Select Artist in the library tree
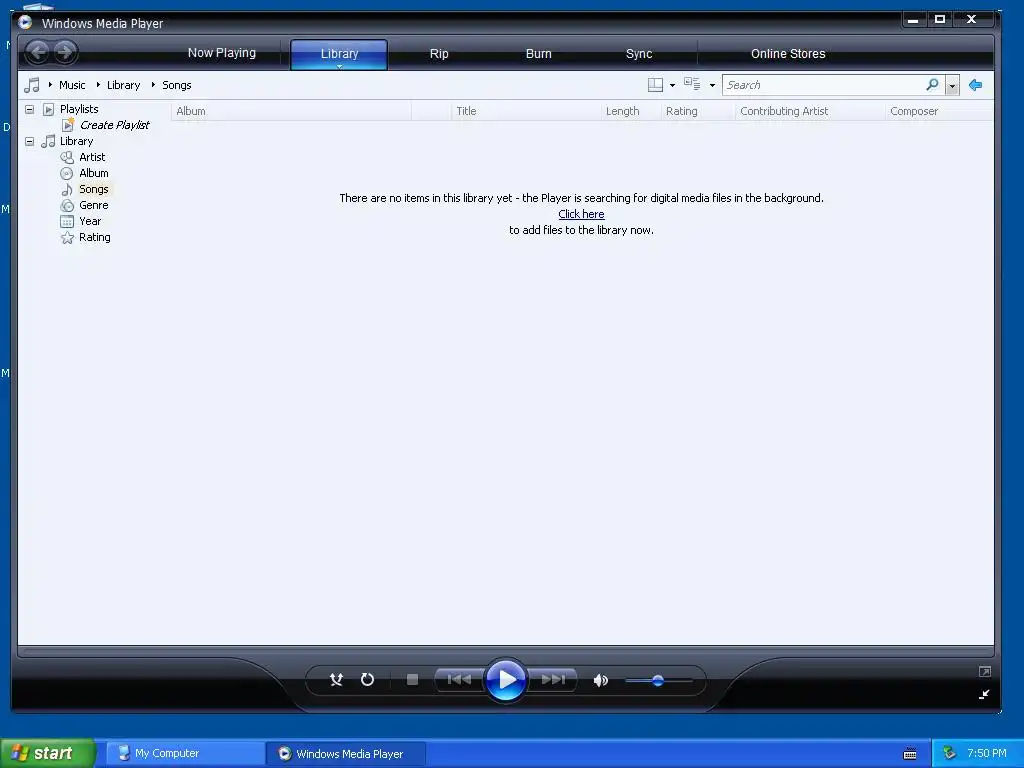1024x768 pixels. 92,157
